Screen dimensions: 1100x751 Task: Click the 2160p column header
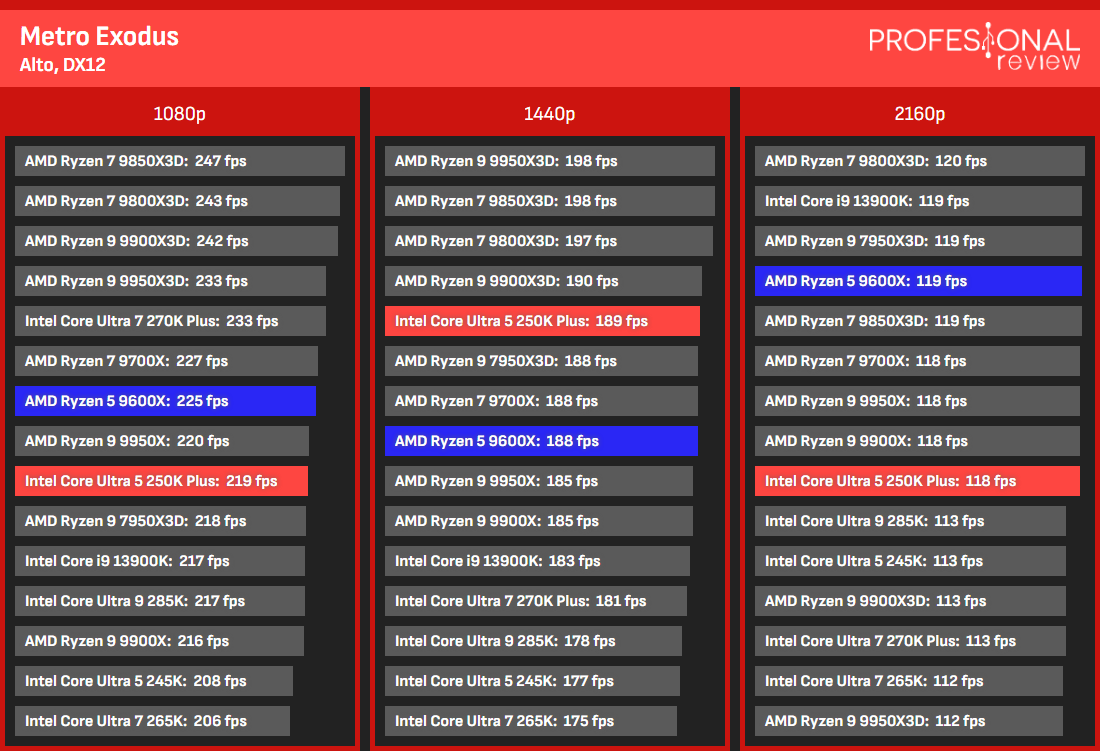(x=920, y=114)
